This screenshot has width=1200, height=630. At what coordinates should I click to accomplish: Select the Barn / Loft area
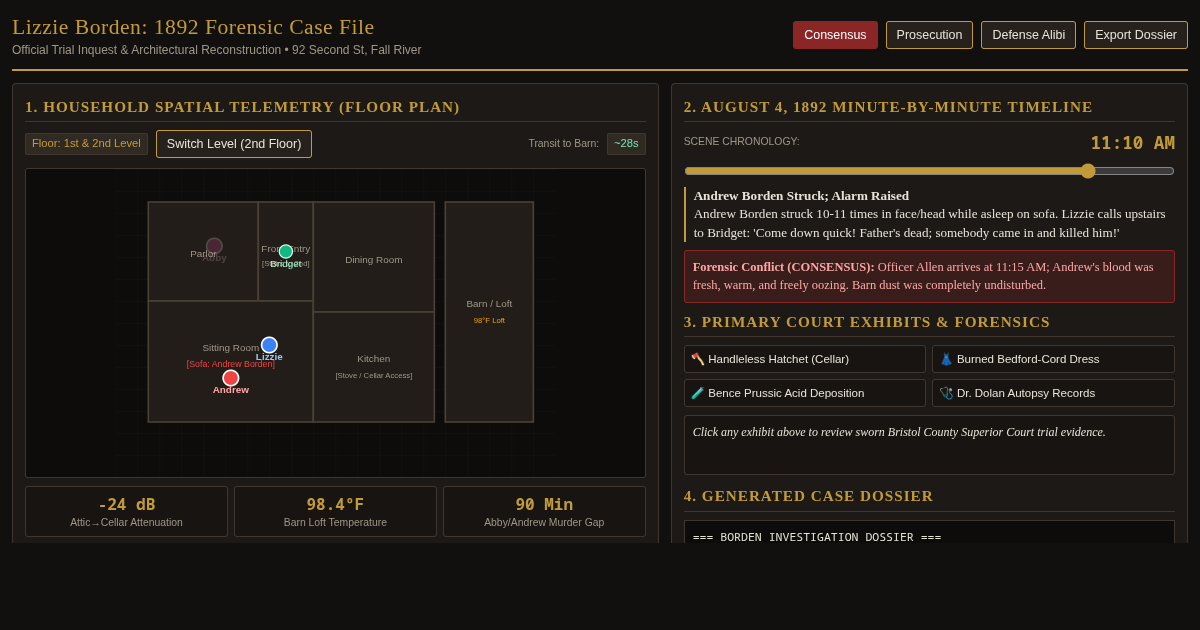click(x=489, y=312)
